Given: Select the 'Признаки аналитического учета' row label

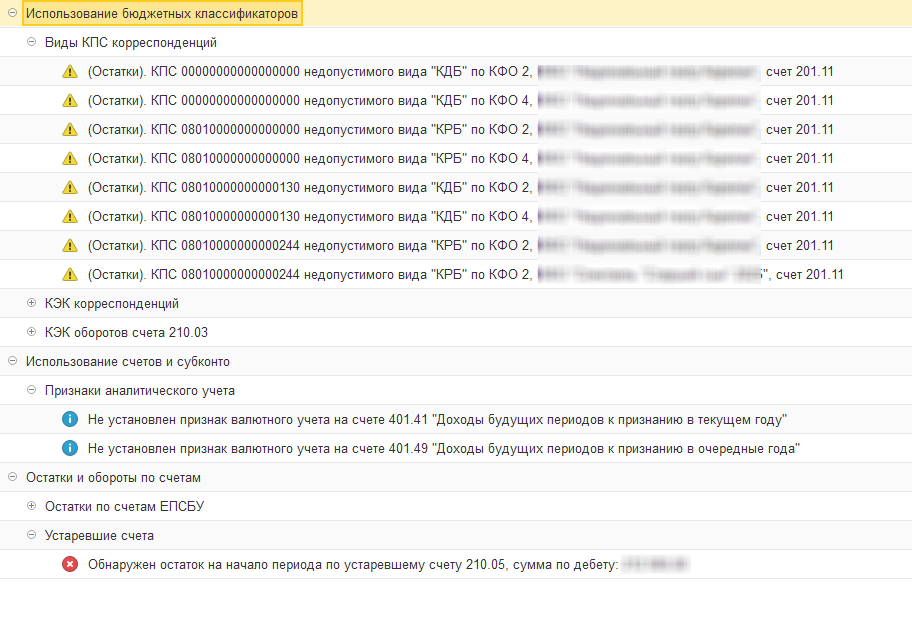Looking at the screenshot, I should tap(140, 391).
